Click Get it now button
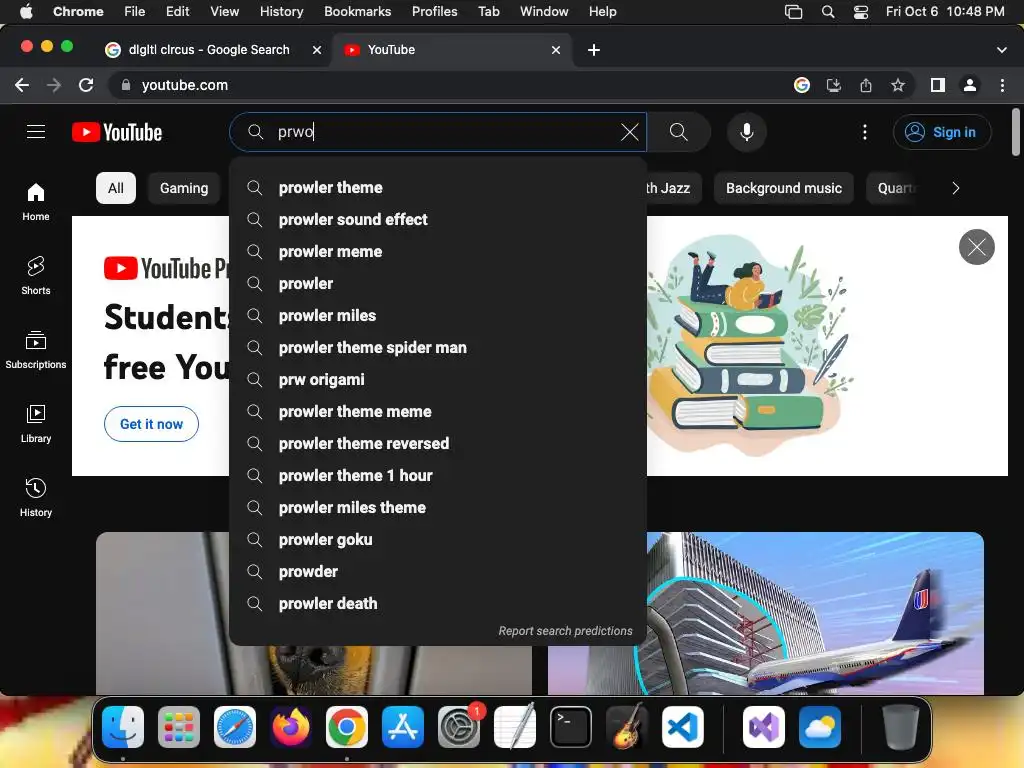1024x768 pixels. (x=152, y=424)
